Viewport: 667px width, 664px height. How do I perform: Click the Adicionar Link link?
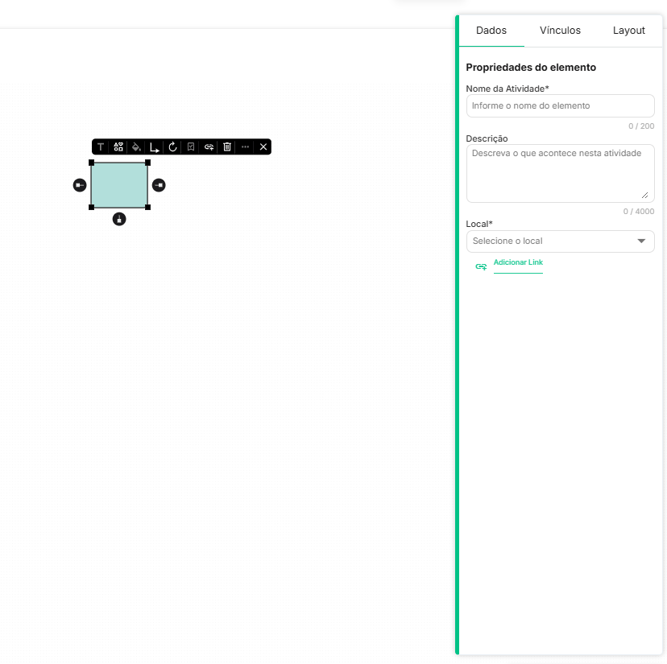(x=518, y=263)
